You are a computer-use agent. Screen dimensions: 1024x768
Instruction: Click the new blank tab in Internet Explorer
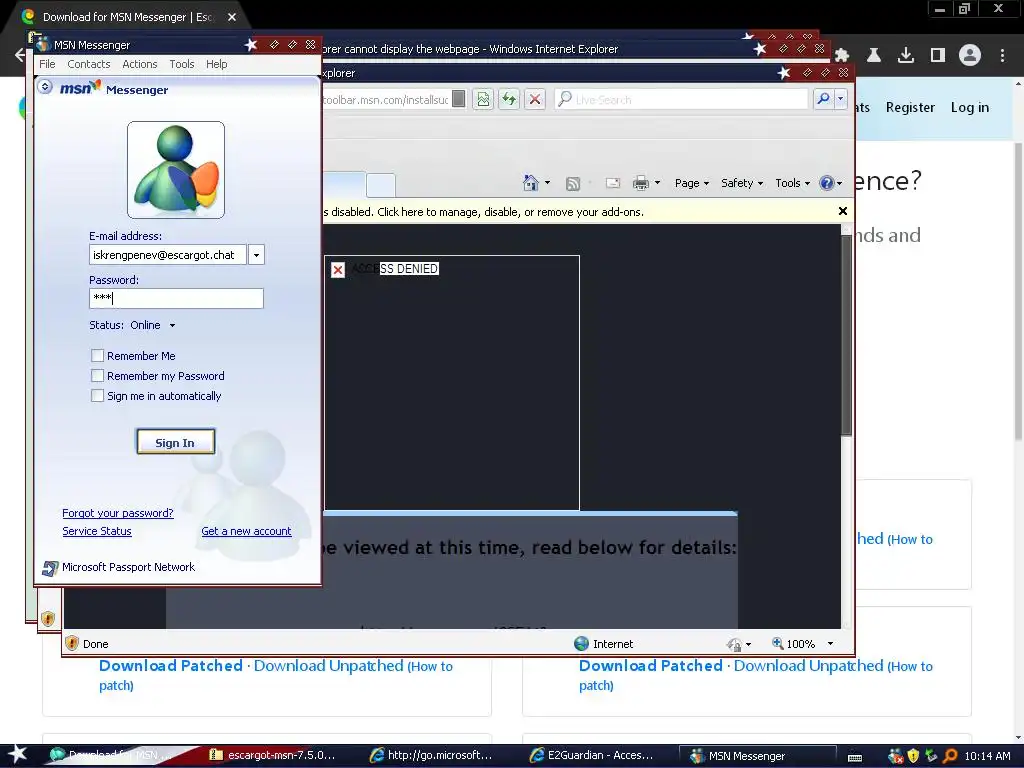point(381,185)
